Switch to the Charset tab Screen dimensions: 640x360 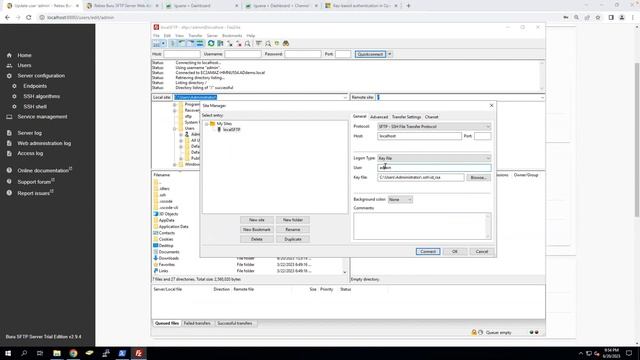(431, 117)
